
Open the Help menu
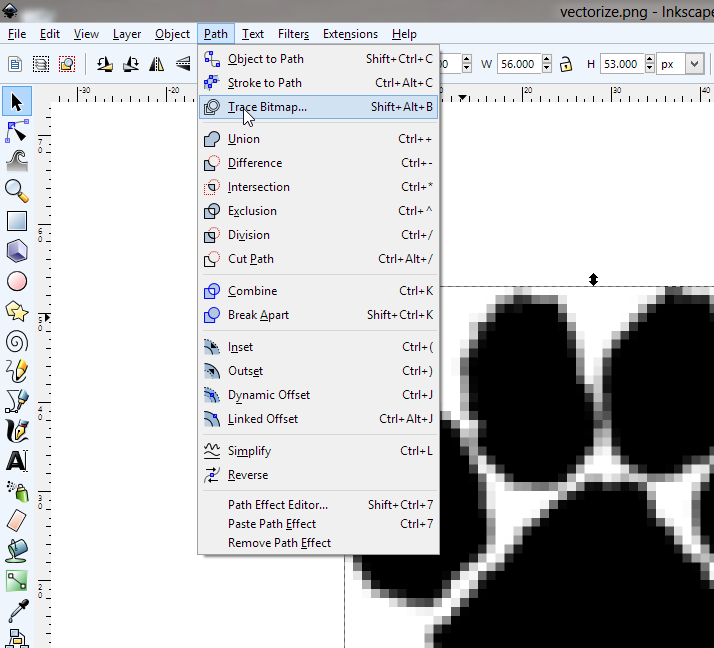tap(404, 34)
